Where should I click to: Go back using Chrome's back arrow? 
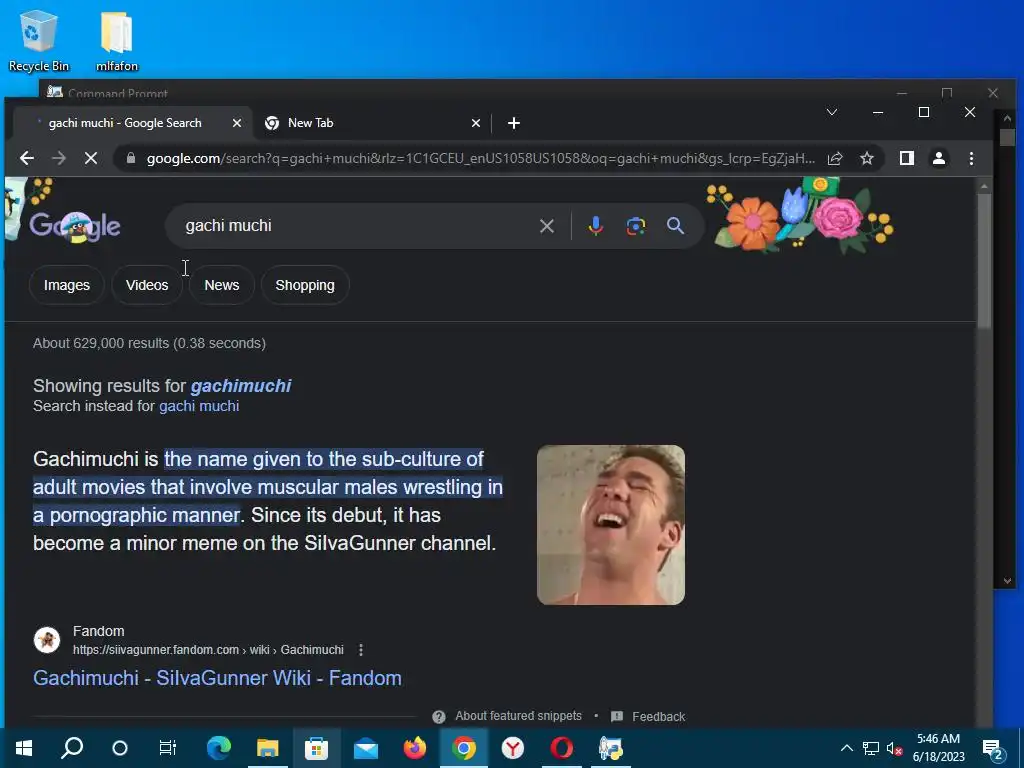27,158
